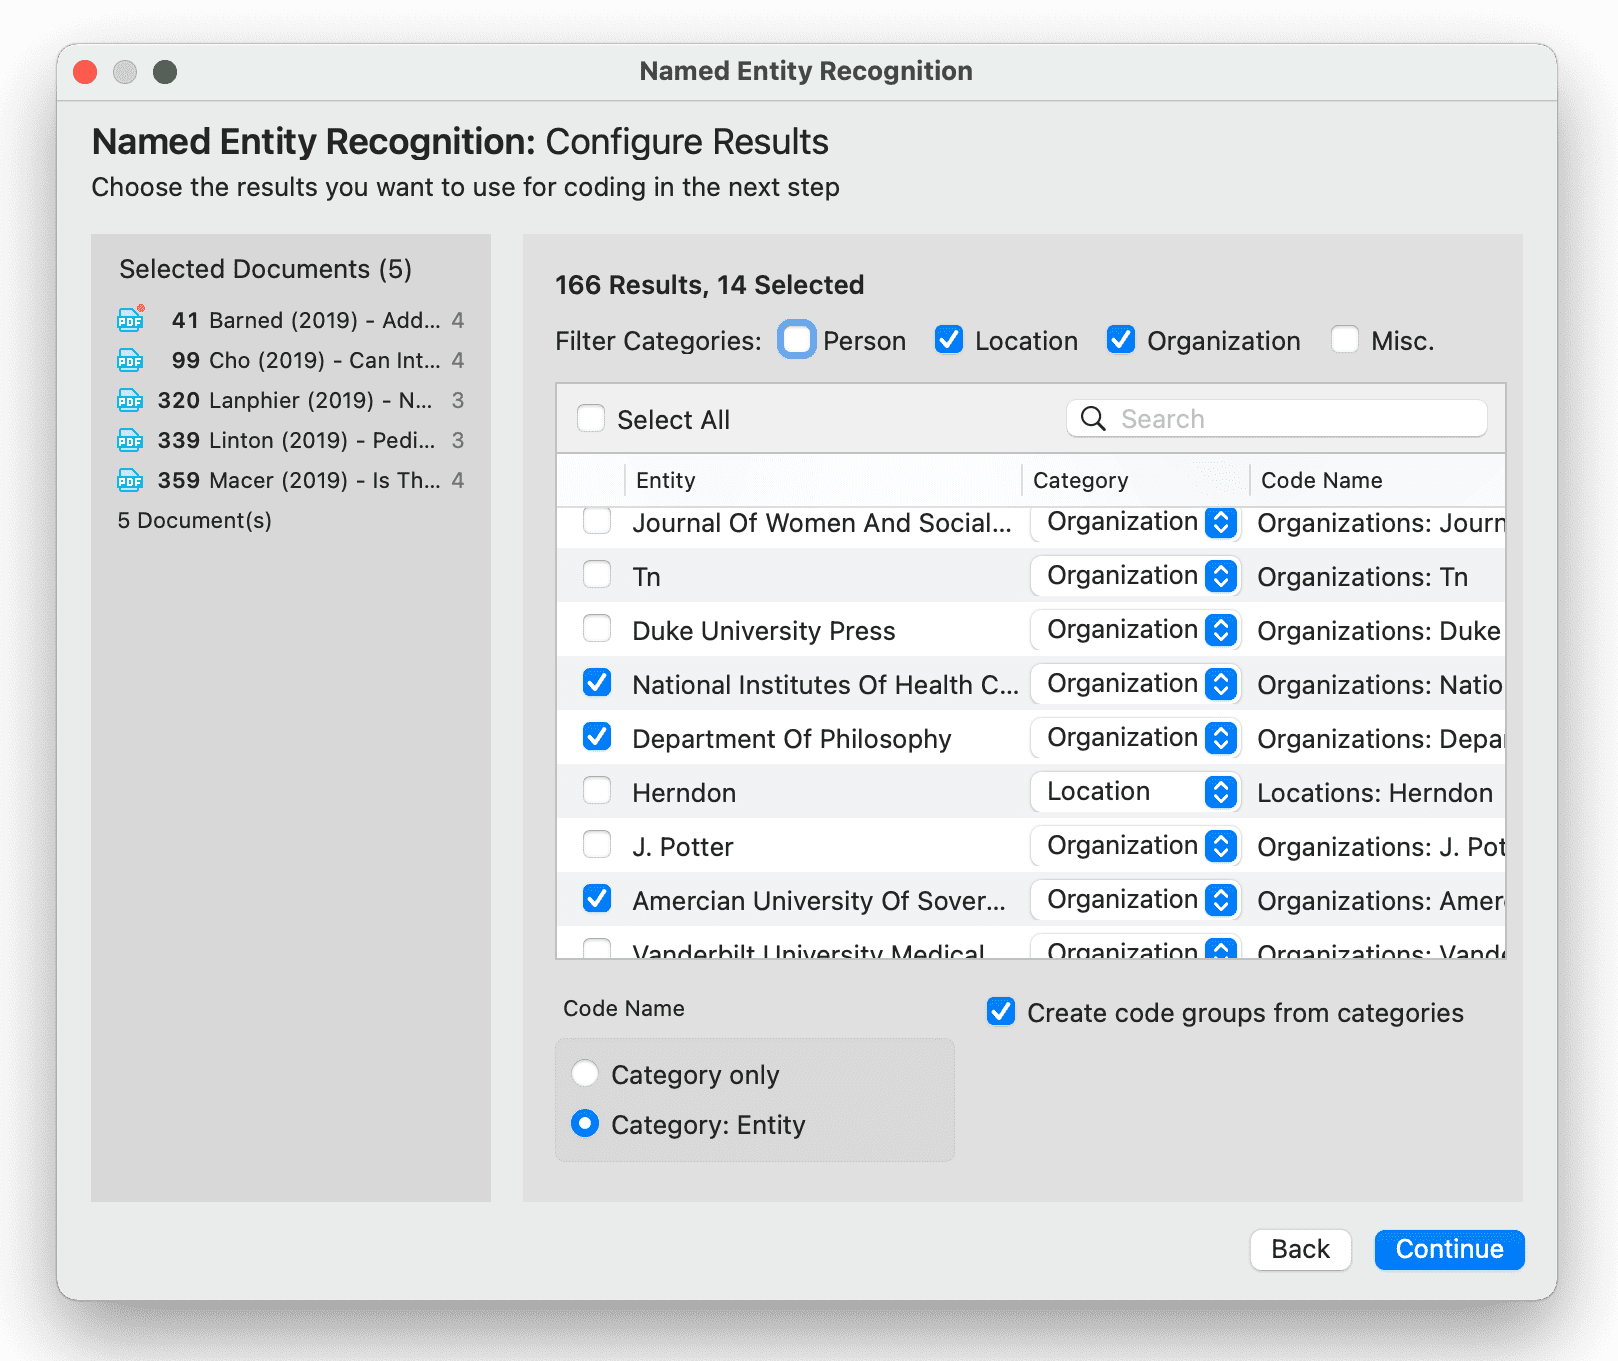This screenshot has height=1361, width=1618.
Task: Click the Back button
Action: pyautogui.click(x=1300, y=1249)
